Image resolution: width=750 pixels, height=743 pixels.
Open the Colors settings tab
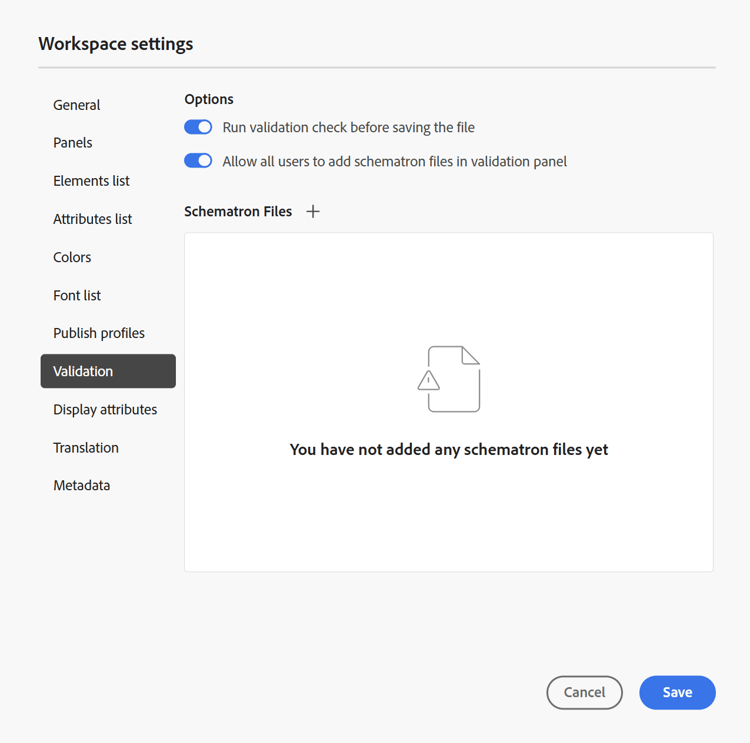point(72,257)
